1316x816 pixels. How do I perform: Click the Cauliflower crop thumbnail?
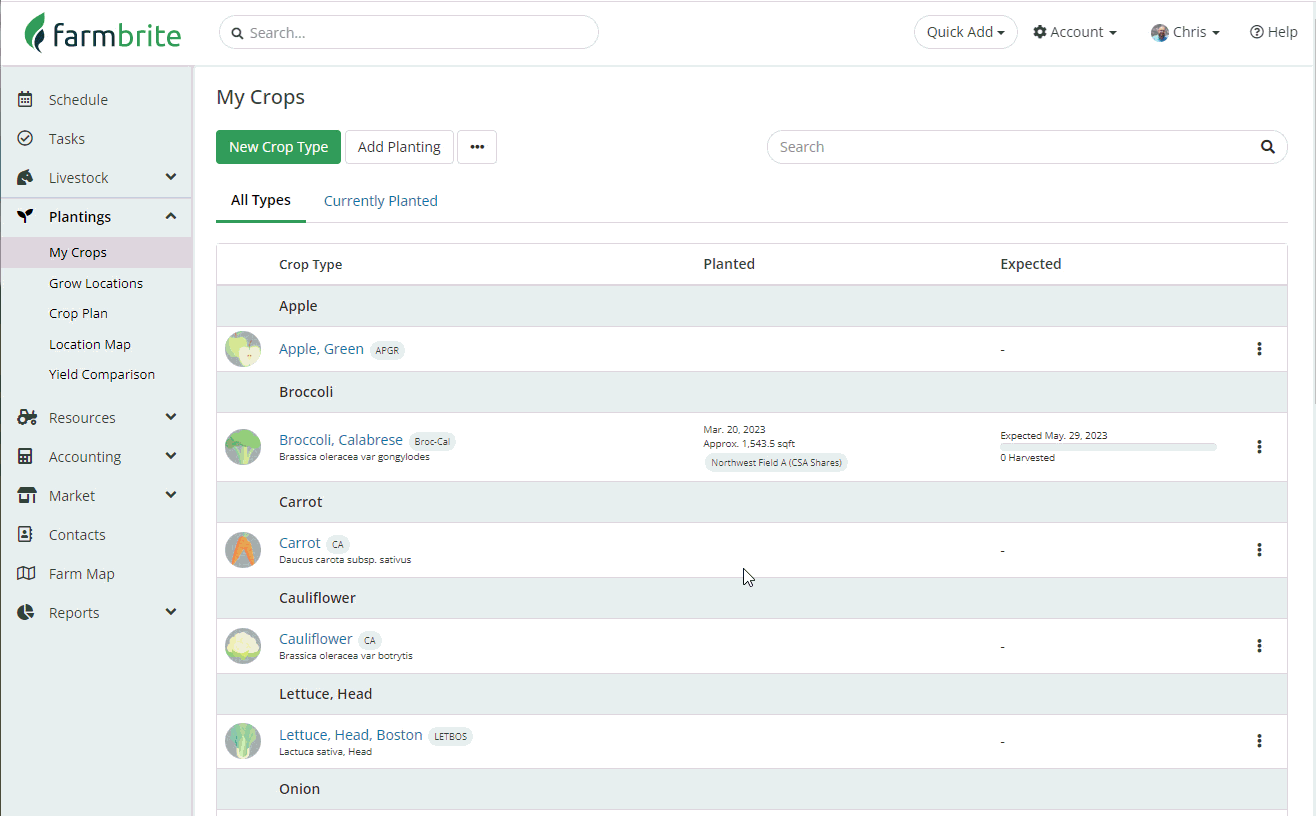(x=243, y=646)
